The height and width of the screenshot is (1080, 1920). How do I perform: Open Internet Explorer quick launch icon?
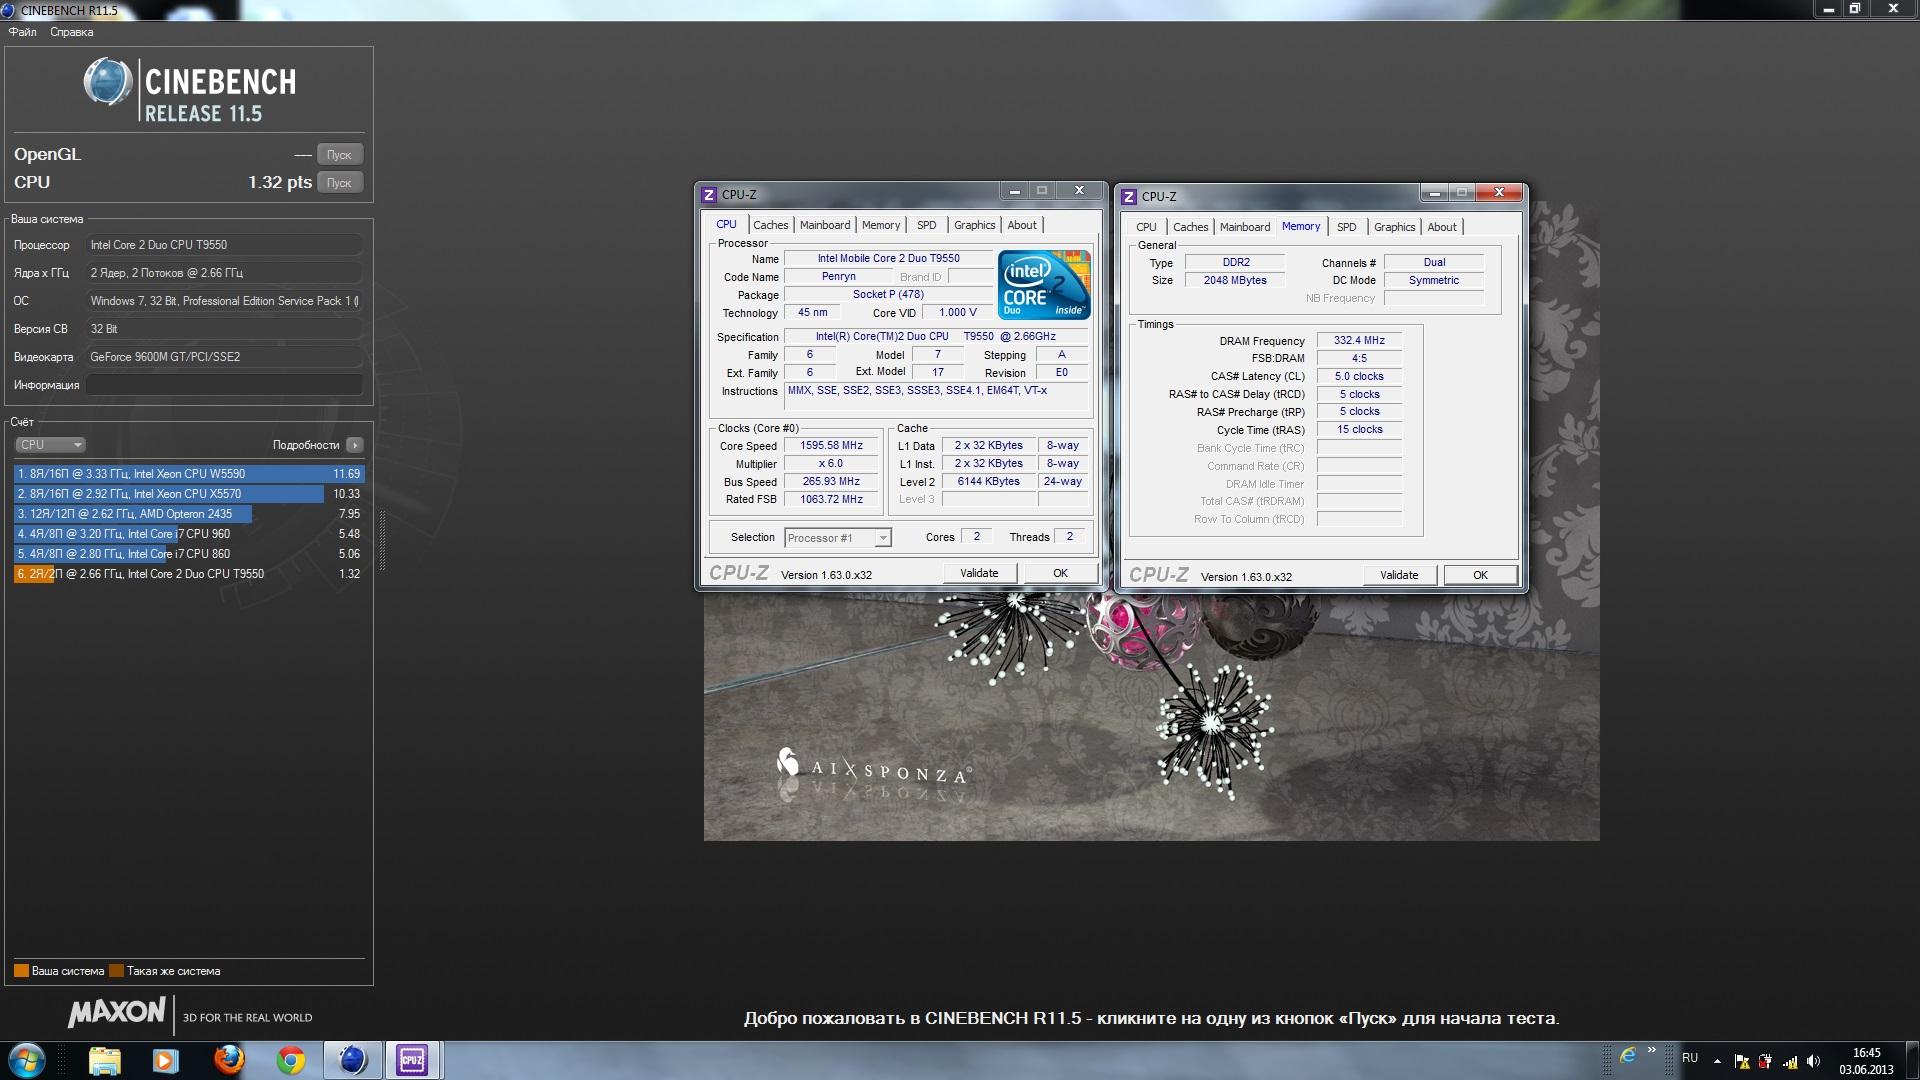pyautogui.click(x=1628, y=1055)
